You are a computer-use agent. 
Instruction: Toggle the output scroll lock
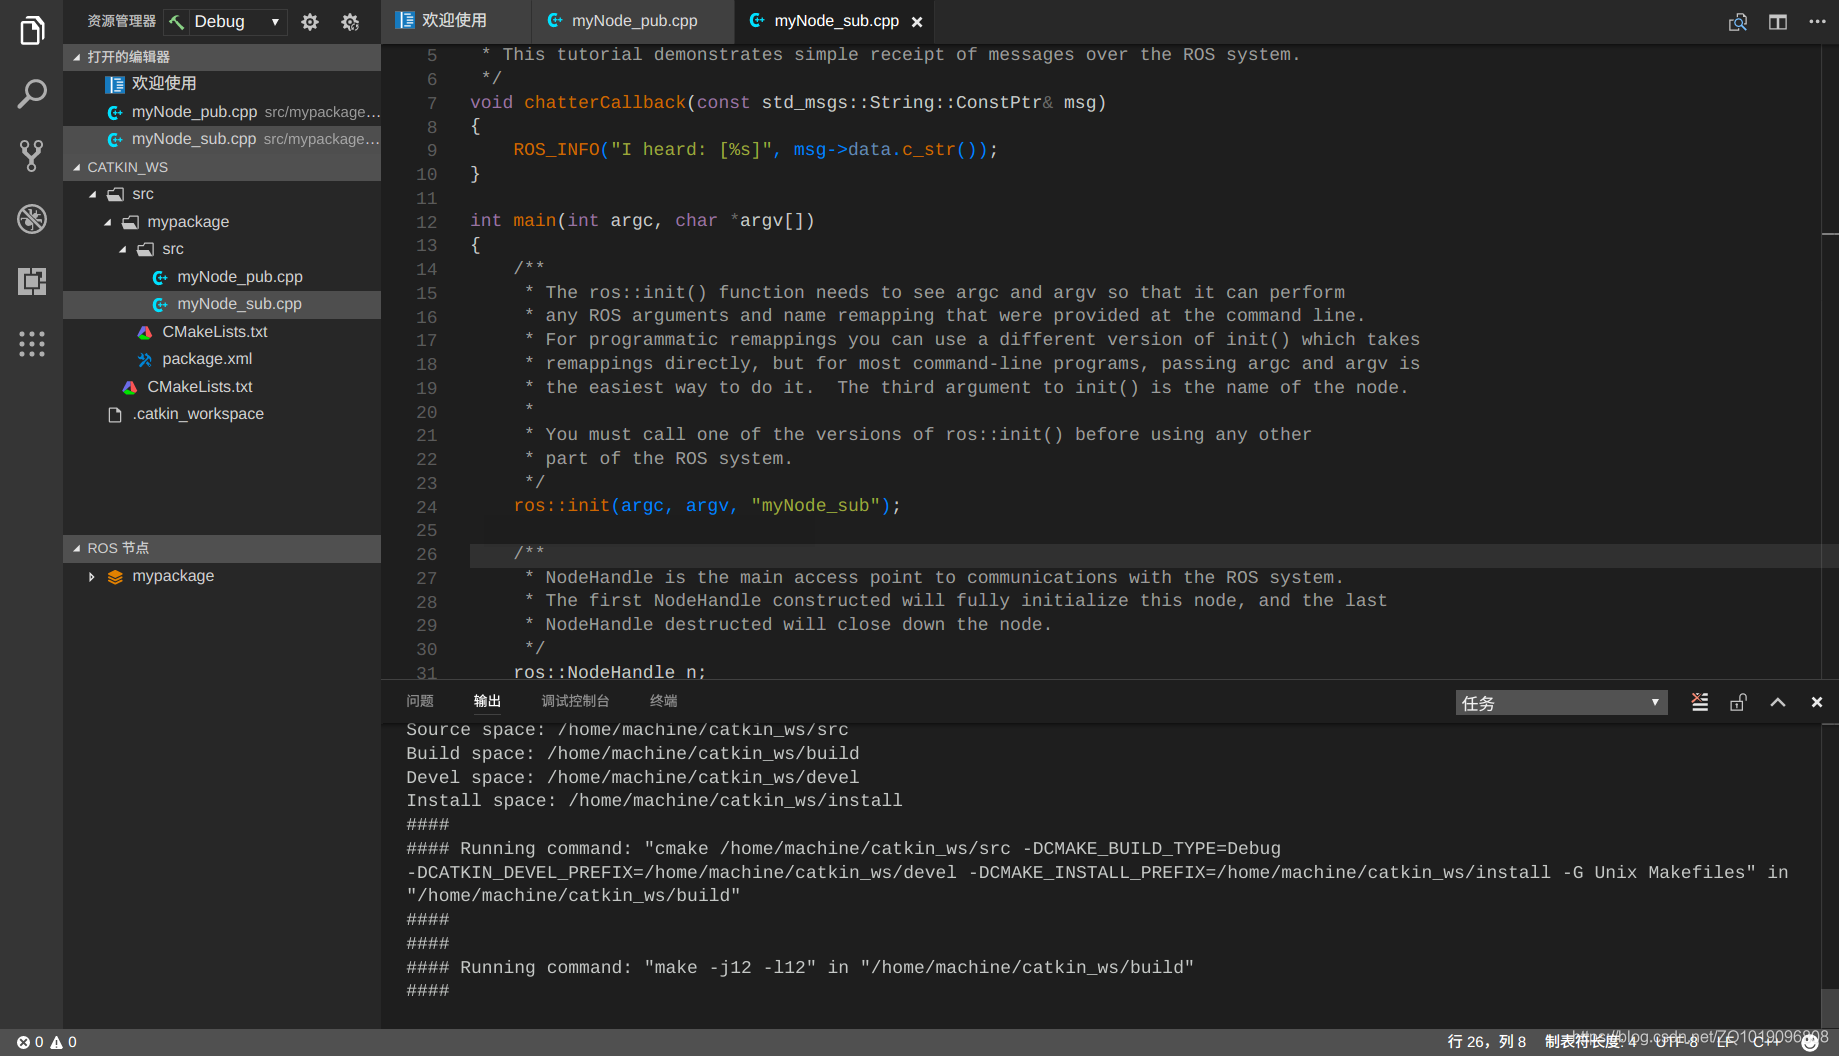pos(1738,702)
